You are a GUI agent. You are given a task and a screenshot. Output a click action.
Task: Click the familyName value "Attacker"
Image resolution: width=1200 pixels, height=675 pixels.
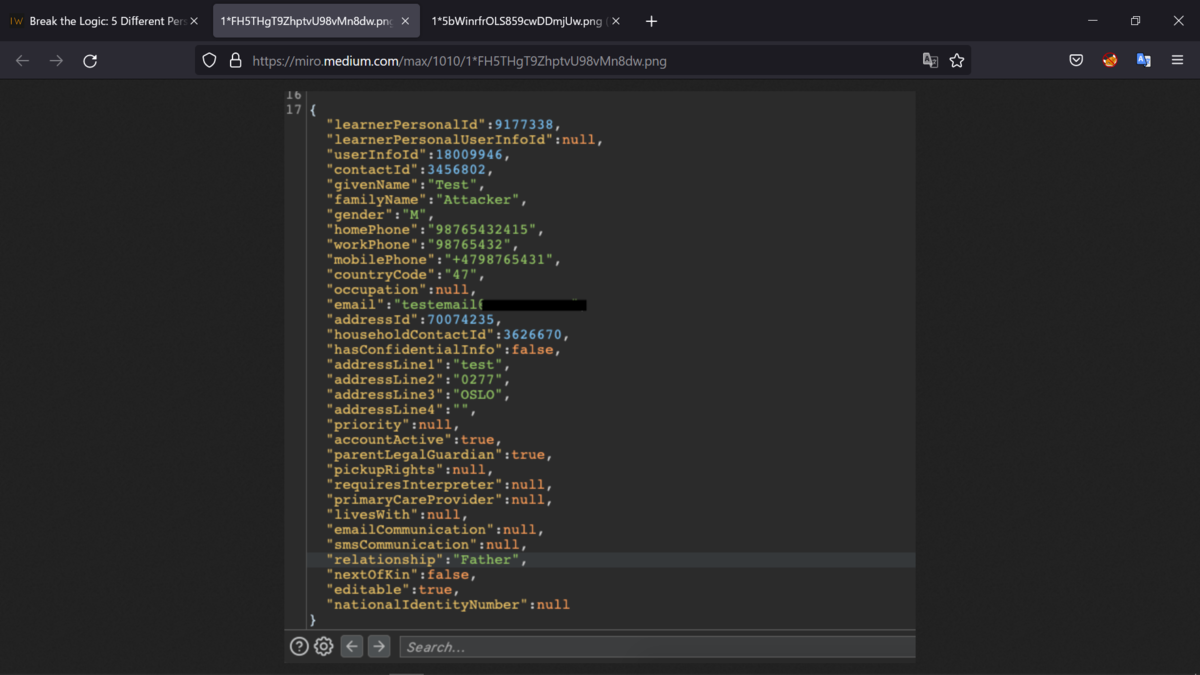click(x=481, y=199)
